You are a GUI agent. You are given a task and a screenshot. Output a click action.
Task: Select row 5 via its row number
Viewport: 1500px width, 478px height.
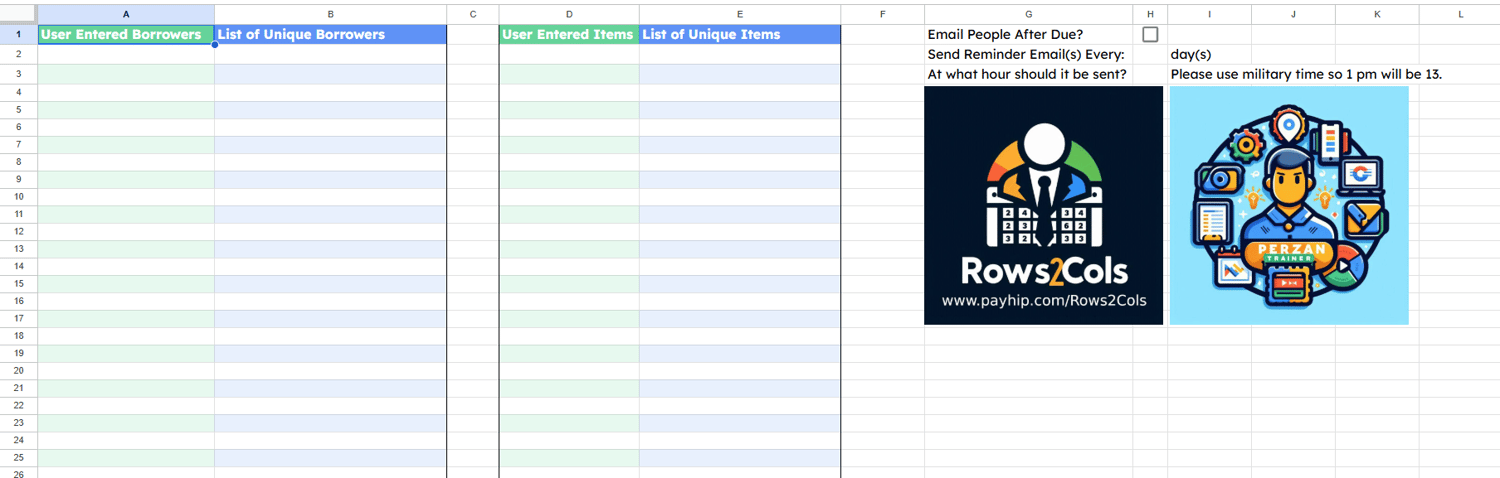point(19,109)
